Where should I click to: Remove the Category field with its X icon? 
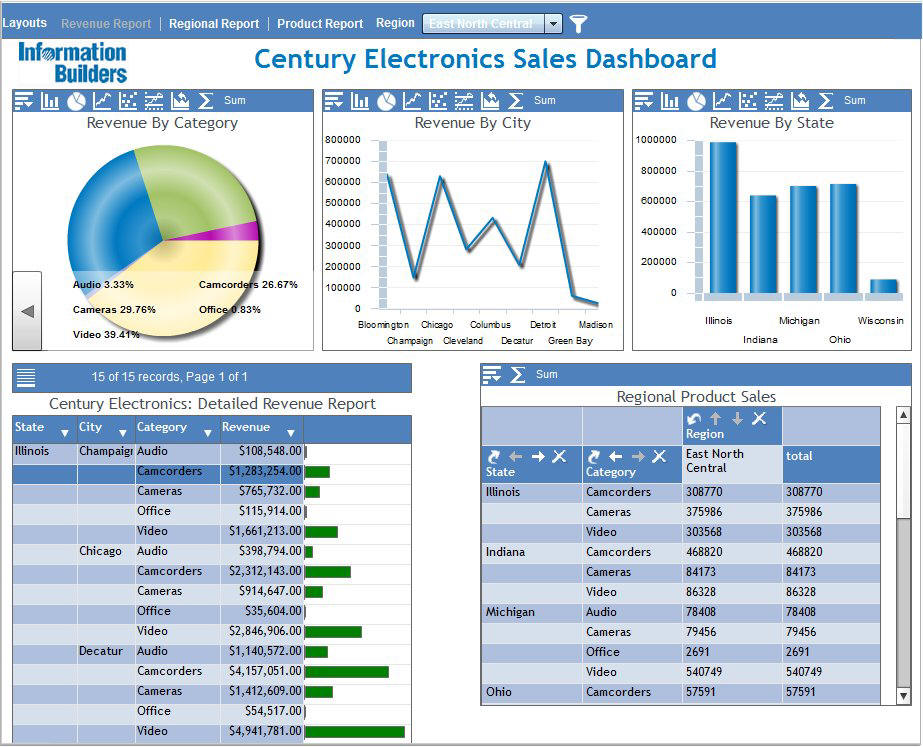[659, 456]
